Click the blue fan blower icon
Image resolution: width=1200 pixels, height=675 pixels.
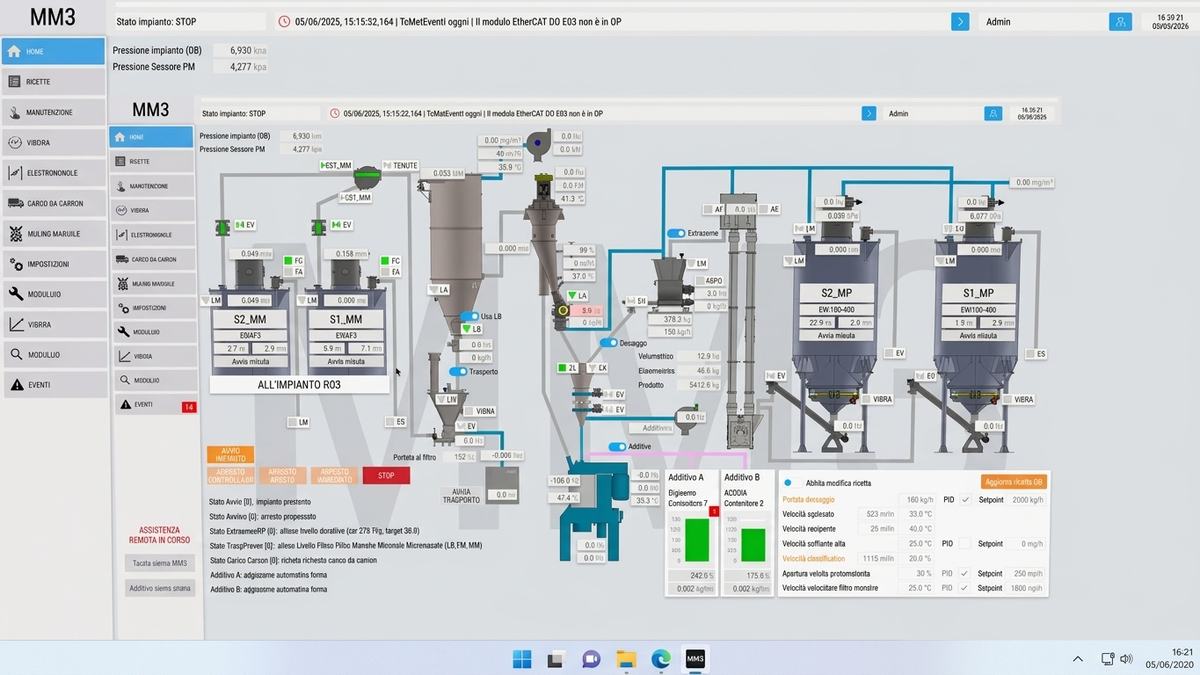[x=540, y=144]
